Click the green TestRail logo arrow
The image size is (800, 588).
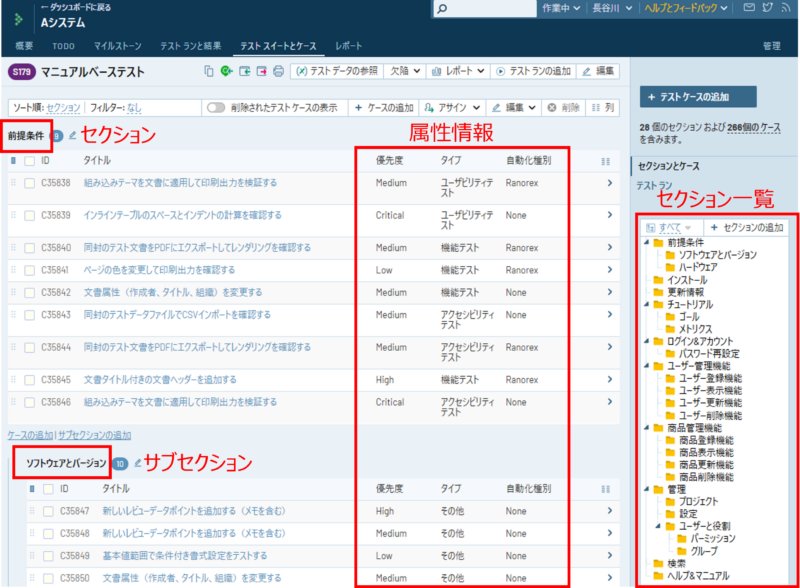point(19,19)
